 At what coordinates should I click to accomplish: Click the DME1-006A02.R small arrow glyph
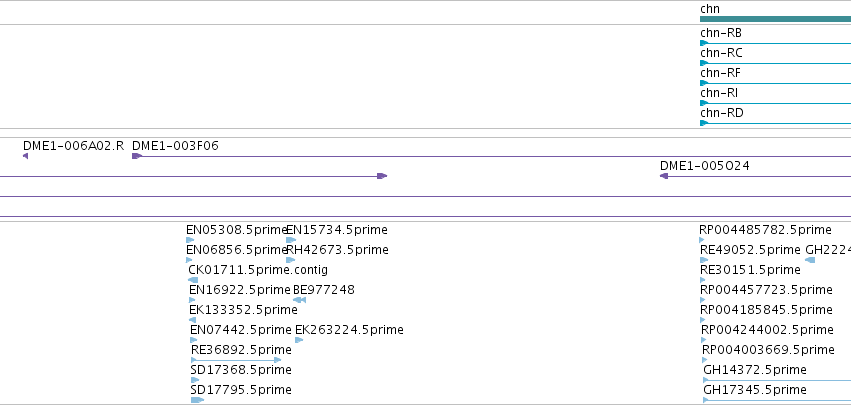pos(26,156)
